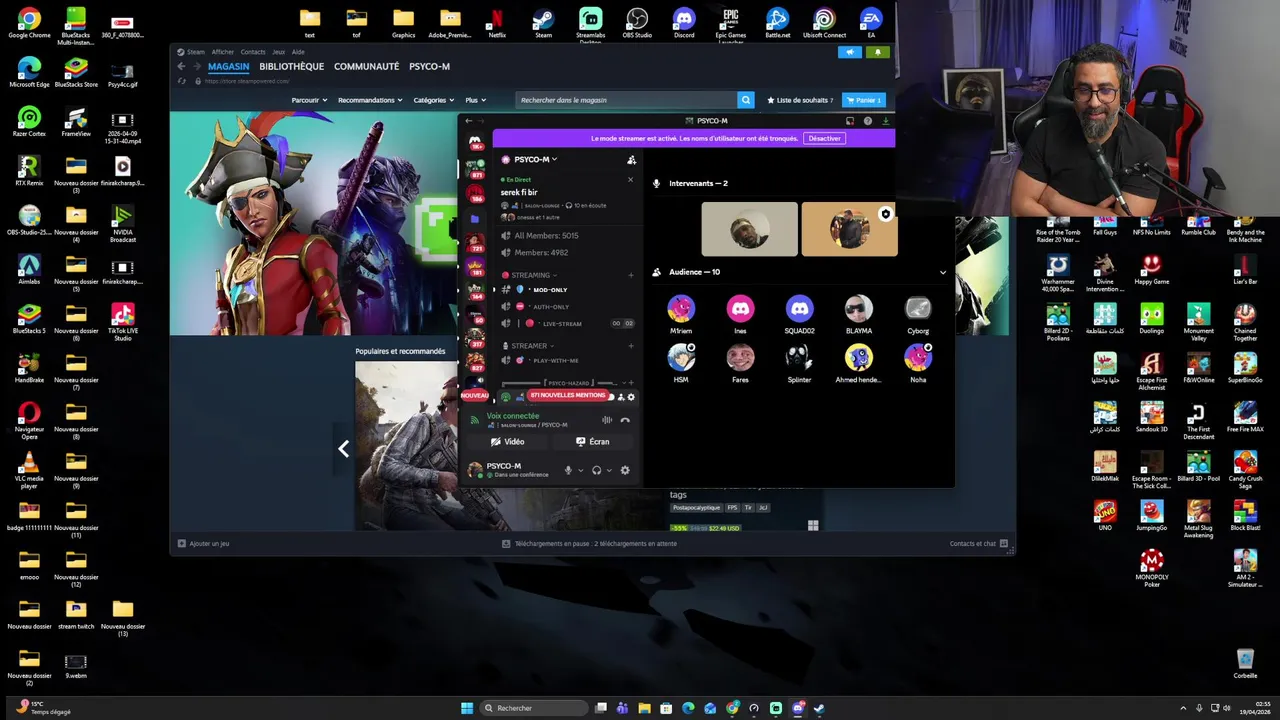Add a channel to STREAMER category
Screen dimensions: 1280x720
point(630,346)
